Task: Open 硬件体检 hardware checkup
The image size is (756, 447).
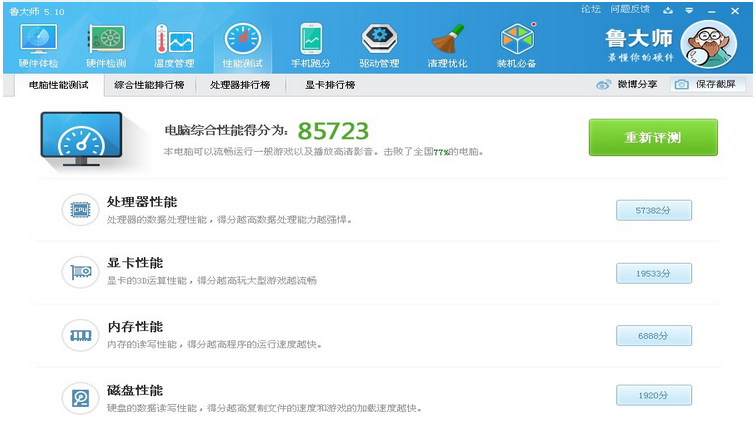Action: coord(39,46)
